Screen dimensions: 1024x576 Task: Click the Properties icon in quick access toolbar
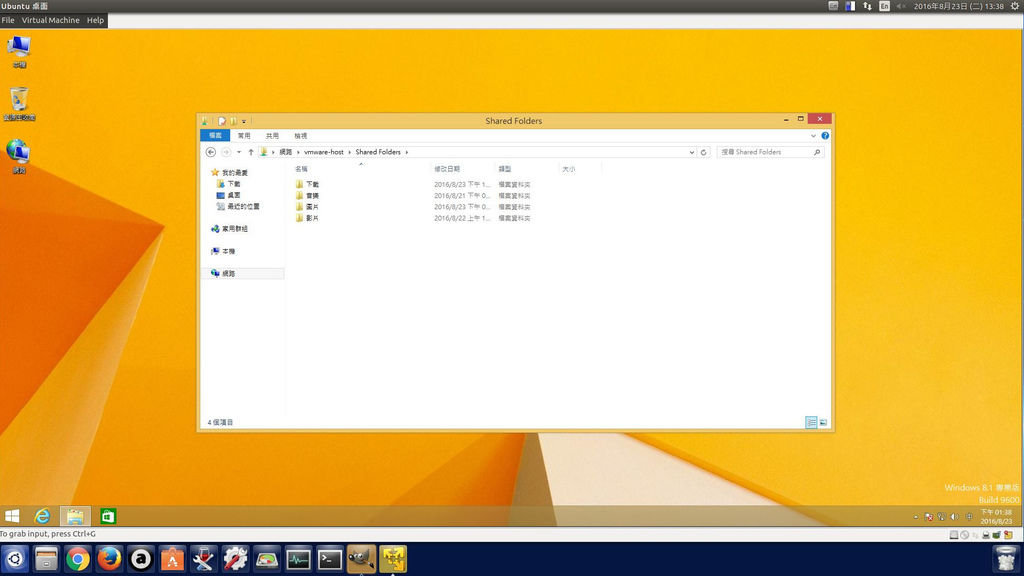point(222,121)
